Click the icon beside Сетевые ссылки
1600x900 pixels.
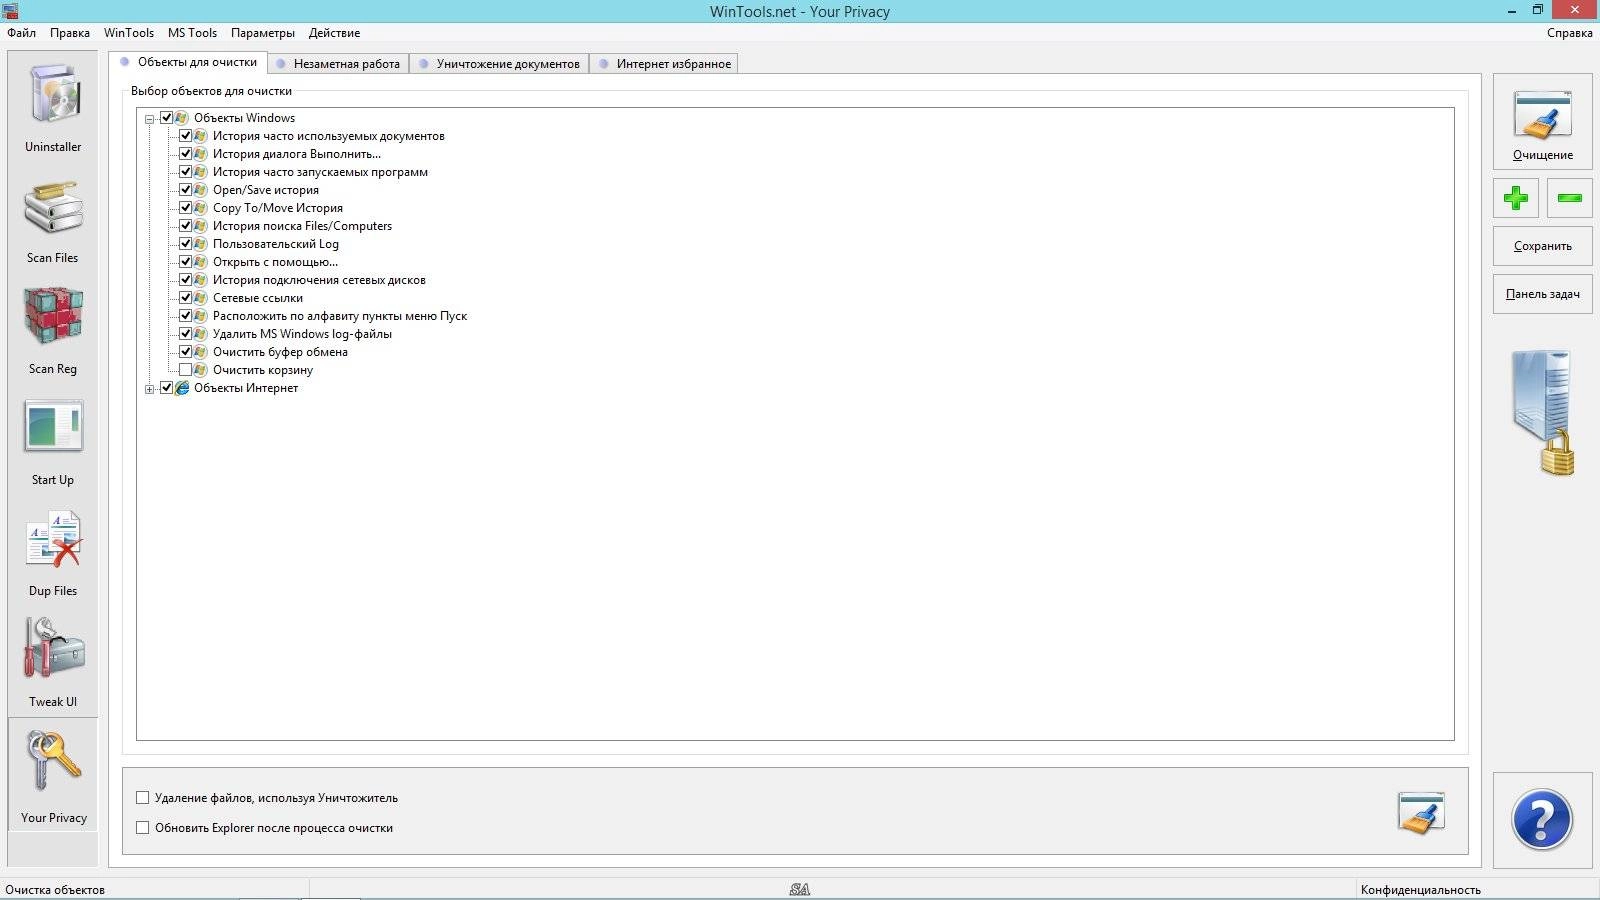[x=201, y=298]
